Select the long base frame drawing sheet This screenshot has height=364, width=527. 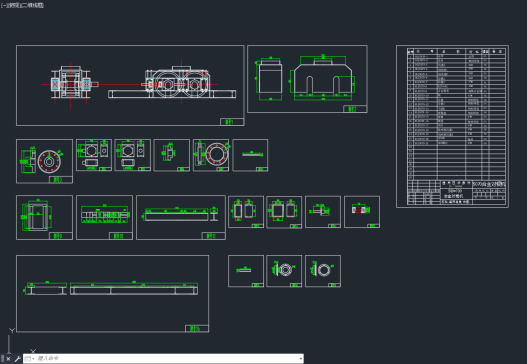coord(112,293)
